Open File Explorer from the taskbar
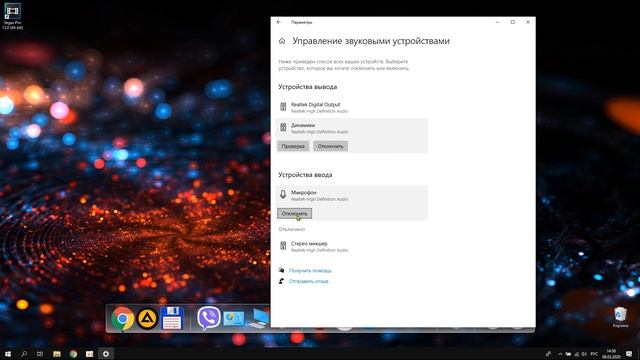This screenshot has height=360, width=640. [57, 354]
